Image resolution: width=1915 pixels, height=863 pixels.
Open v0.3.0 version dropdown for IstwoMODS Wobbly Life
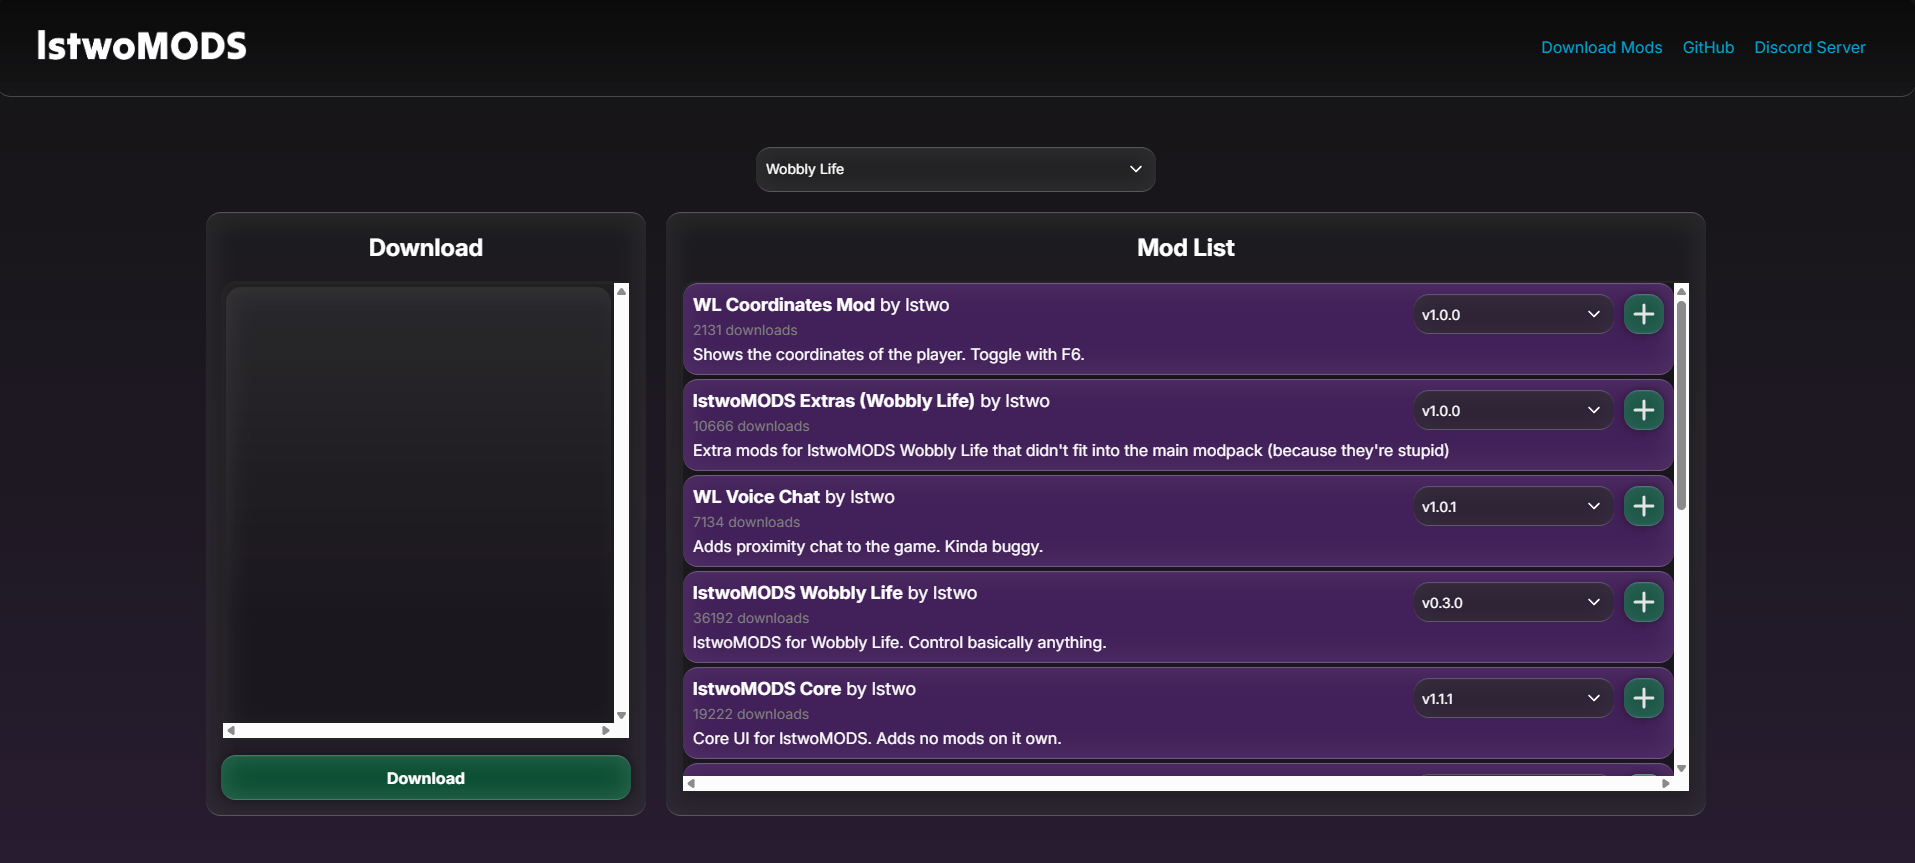click(x=1512, y=602)
